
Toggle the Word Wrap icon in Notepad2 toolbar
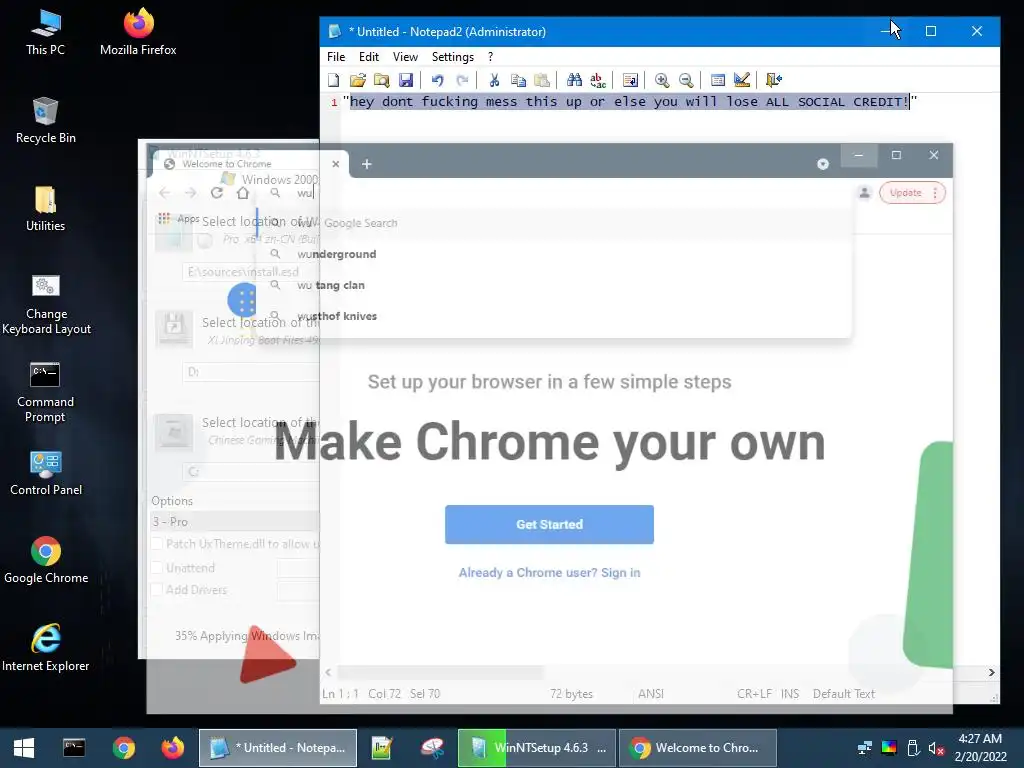click(630, 80)
